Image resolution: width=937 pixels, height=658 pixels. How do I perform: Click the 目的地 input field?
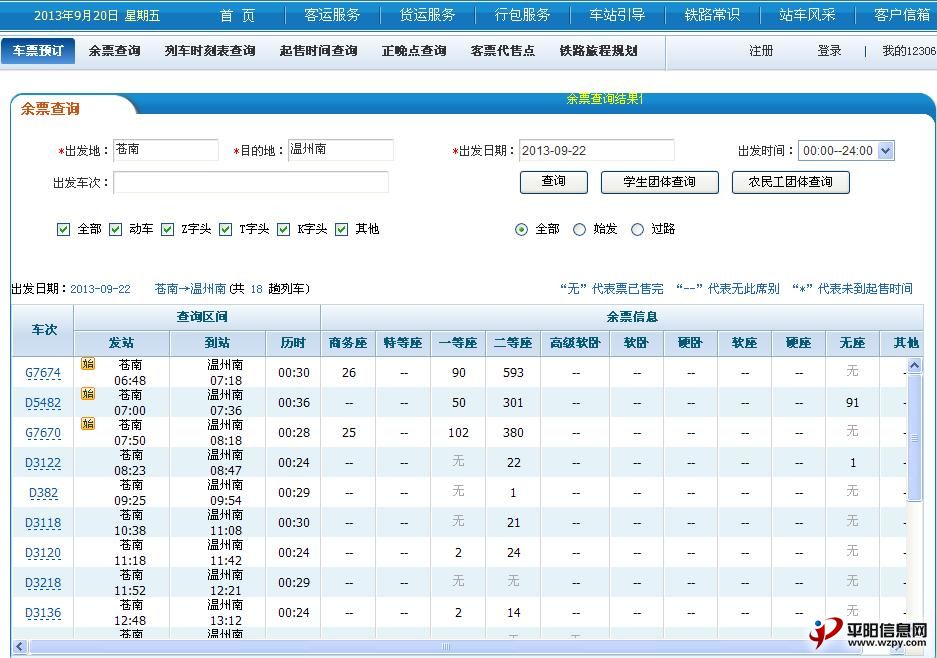pyautogui.click(x=341, y=150)
